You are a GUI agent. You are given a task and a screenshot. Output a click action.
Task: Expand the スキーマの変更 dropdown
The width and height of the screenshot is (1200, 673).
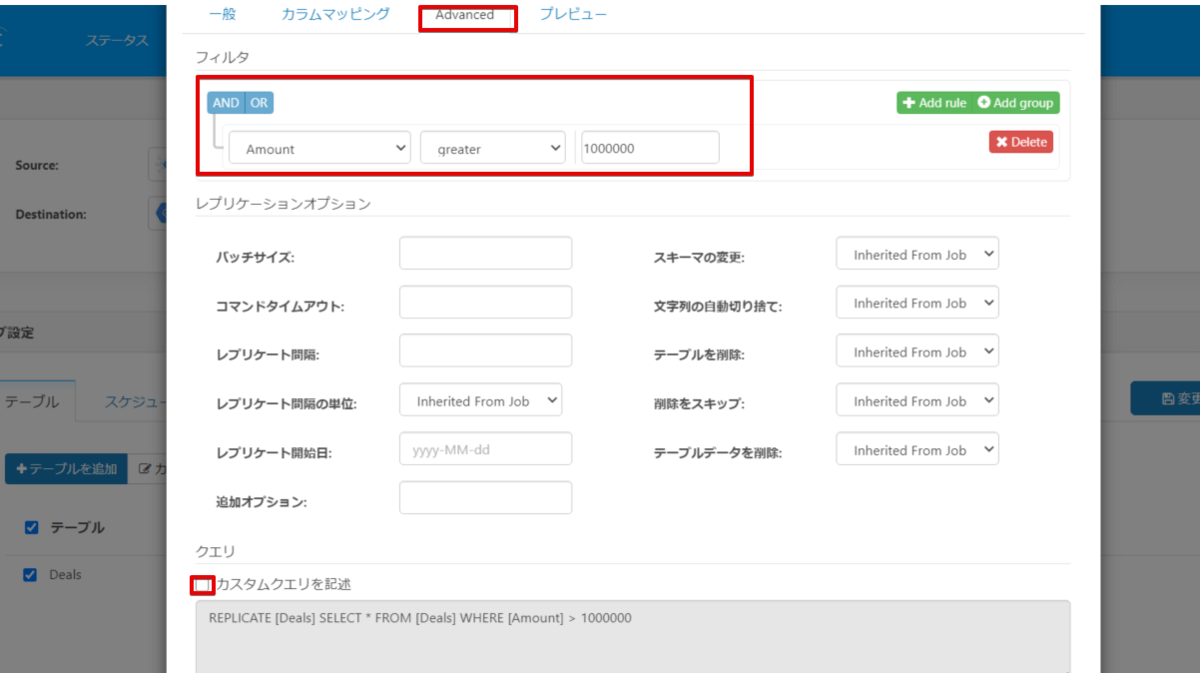coord(917,254)
